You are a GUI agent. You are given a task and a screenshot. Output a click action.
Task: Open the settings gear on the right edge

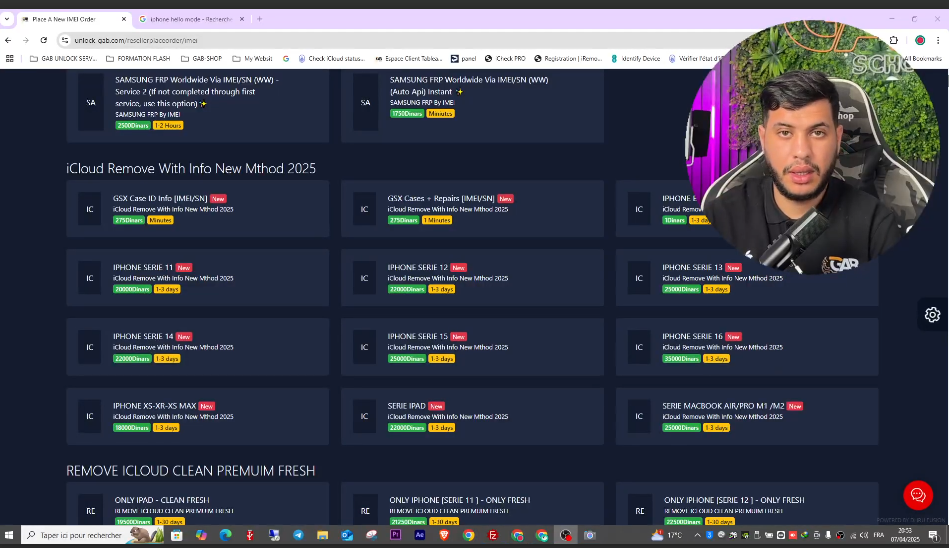932,314
